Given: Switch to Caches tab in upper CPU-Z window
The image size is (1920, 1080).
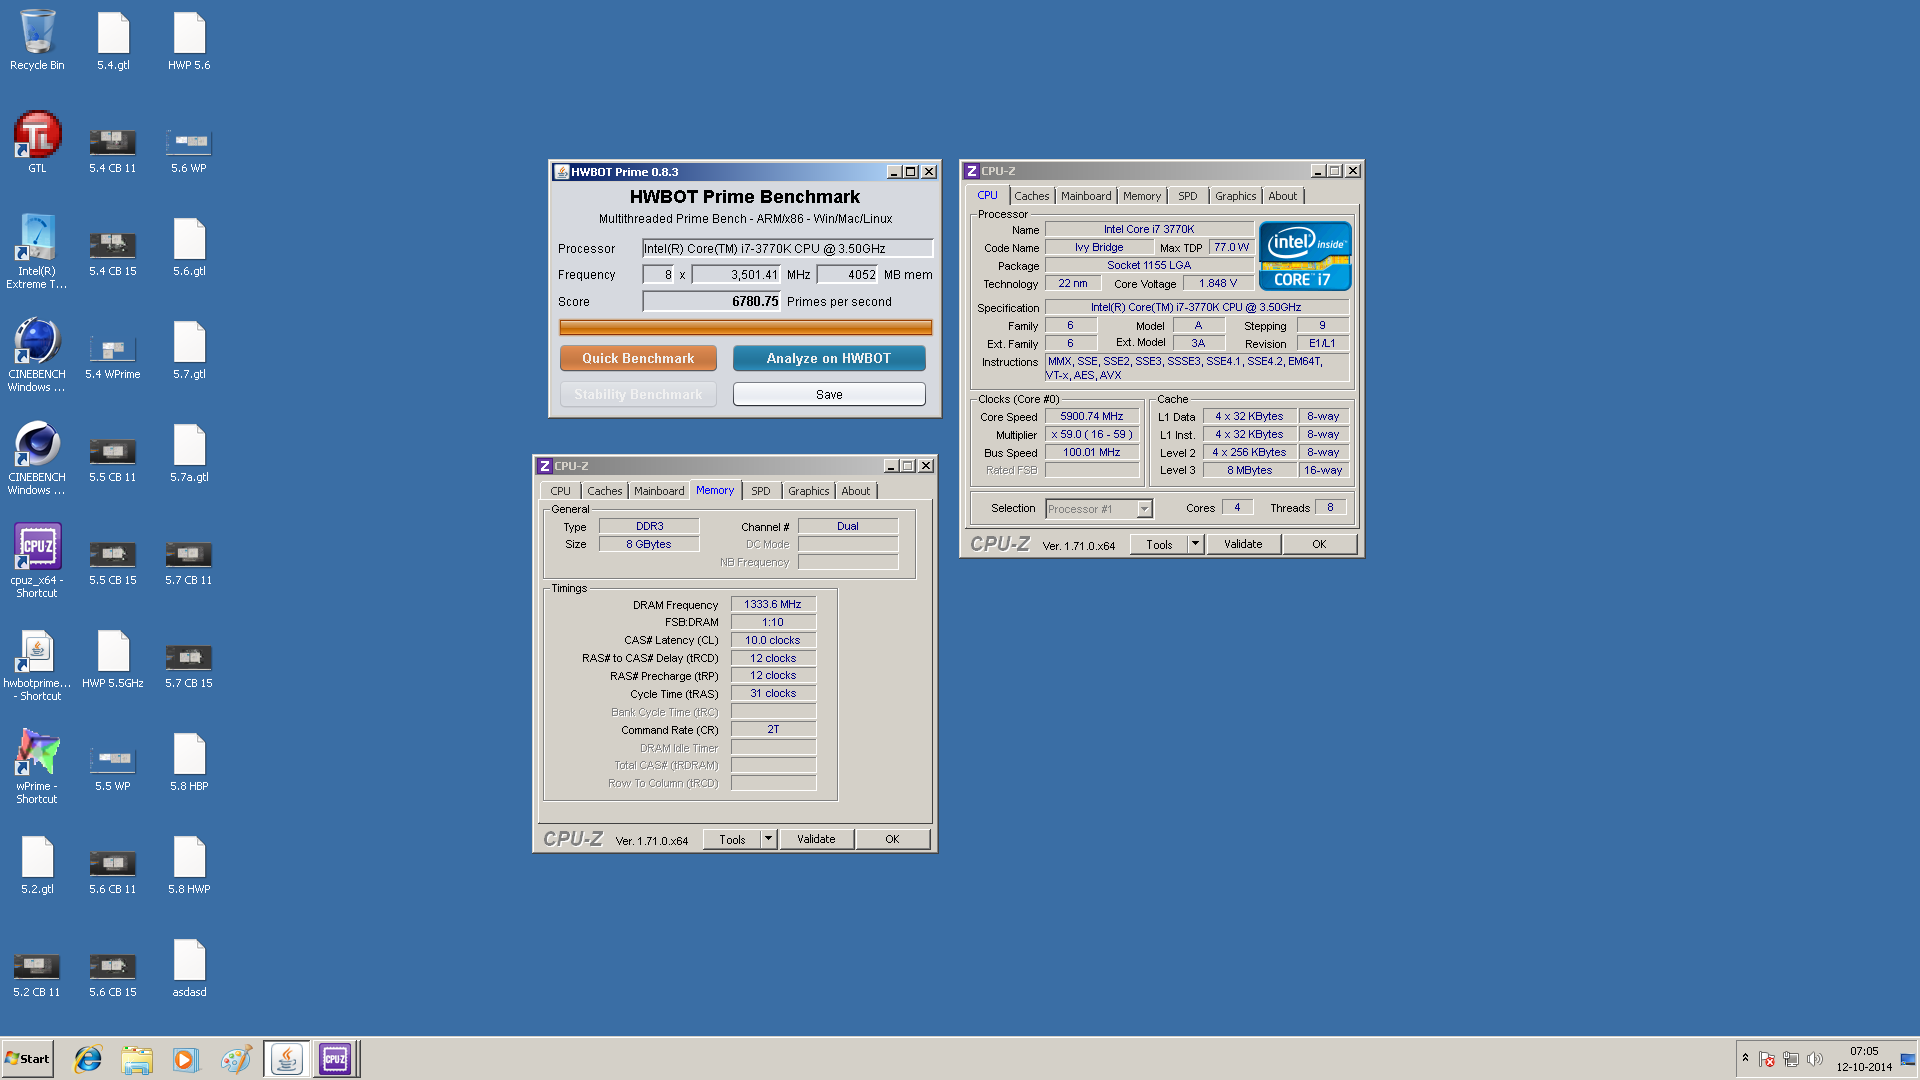Looking at the screenshot, I should [1031, 196].
